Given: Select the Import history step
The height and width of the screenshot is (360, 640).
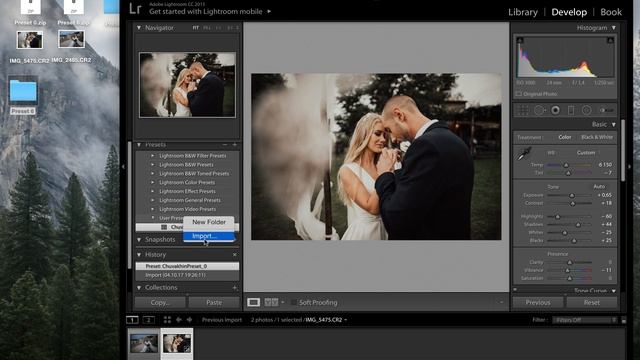Looking at the screenshot, I should (x=187, y=275).
